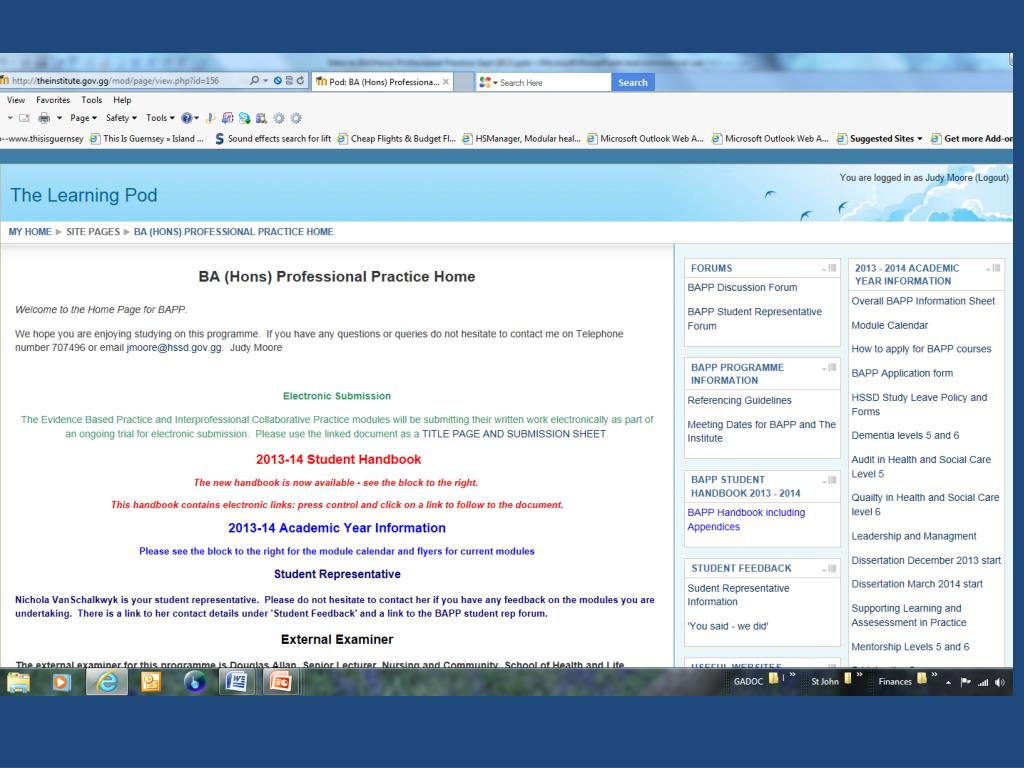Open Microsoft Word from the taskbar
This screenshot has width=1024, height=768.
pyautogui.click(x=236, y=682)
